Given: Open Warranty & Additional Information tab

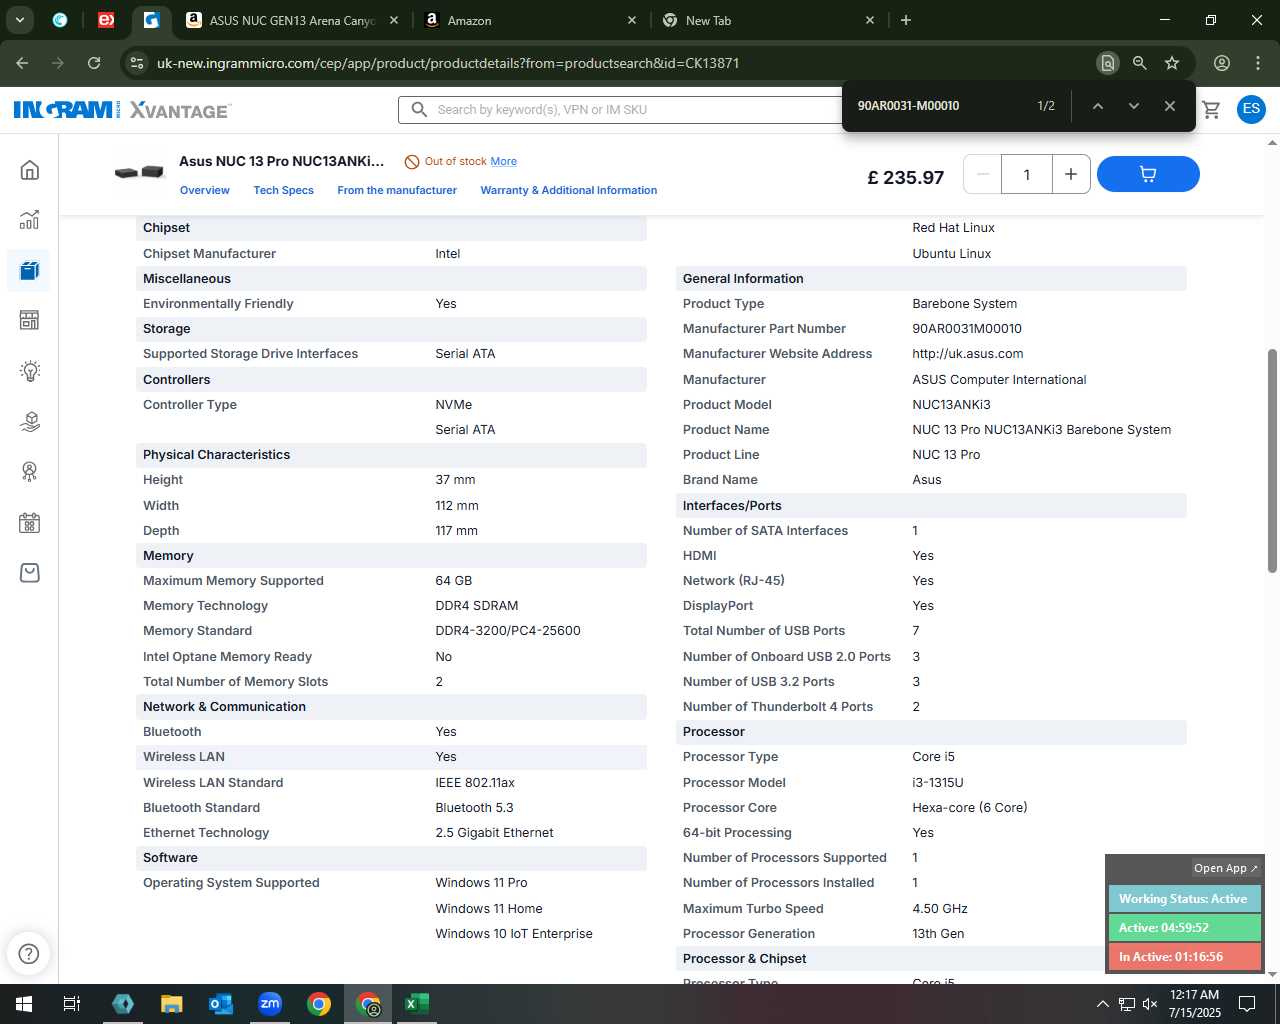Looking at the screenshot, I should pos(569,190).
